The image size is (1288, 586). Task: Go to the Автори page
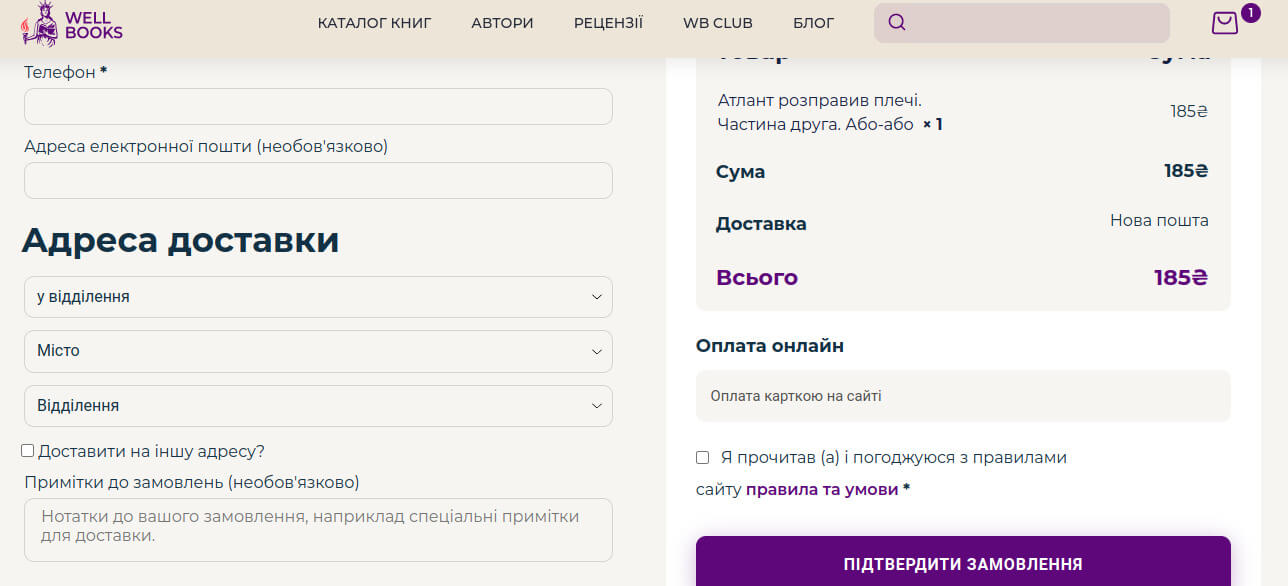click(x=502, y=23)
